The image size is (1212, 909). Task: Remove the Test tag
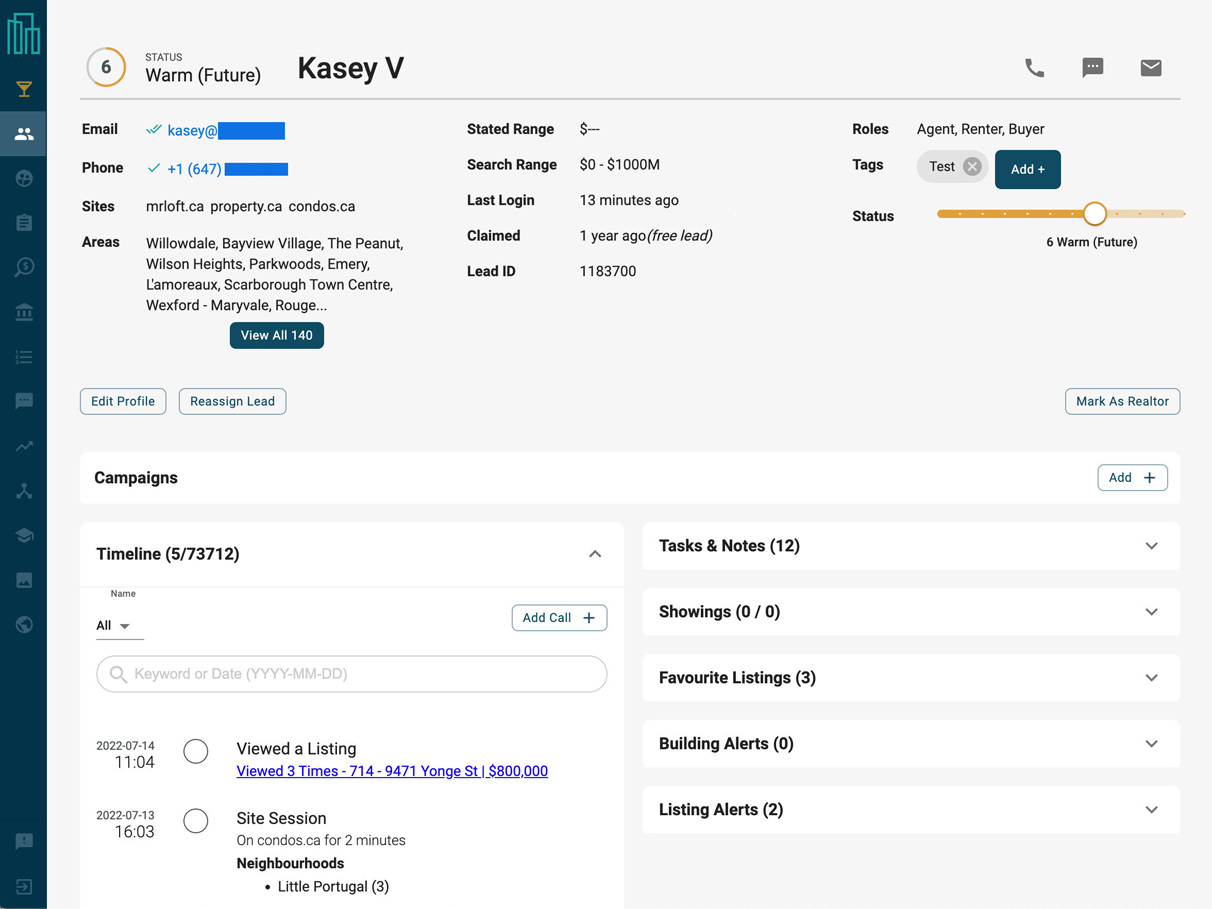point(971,167)
